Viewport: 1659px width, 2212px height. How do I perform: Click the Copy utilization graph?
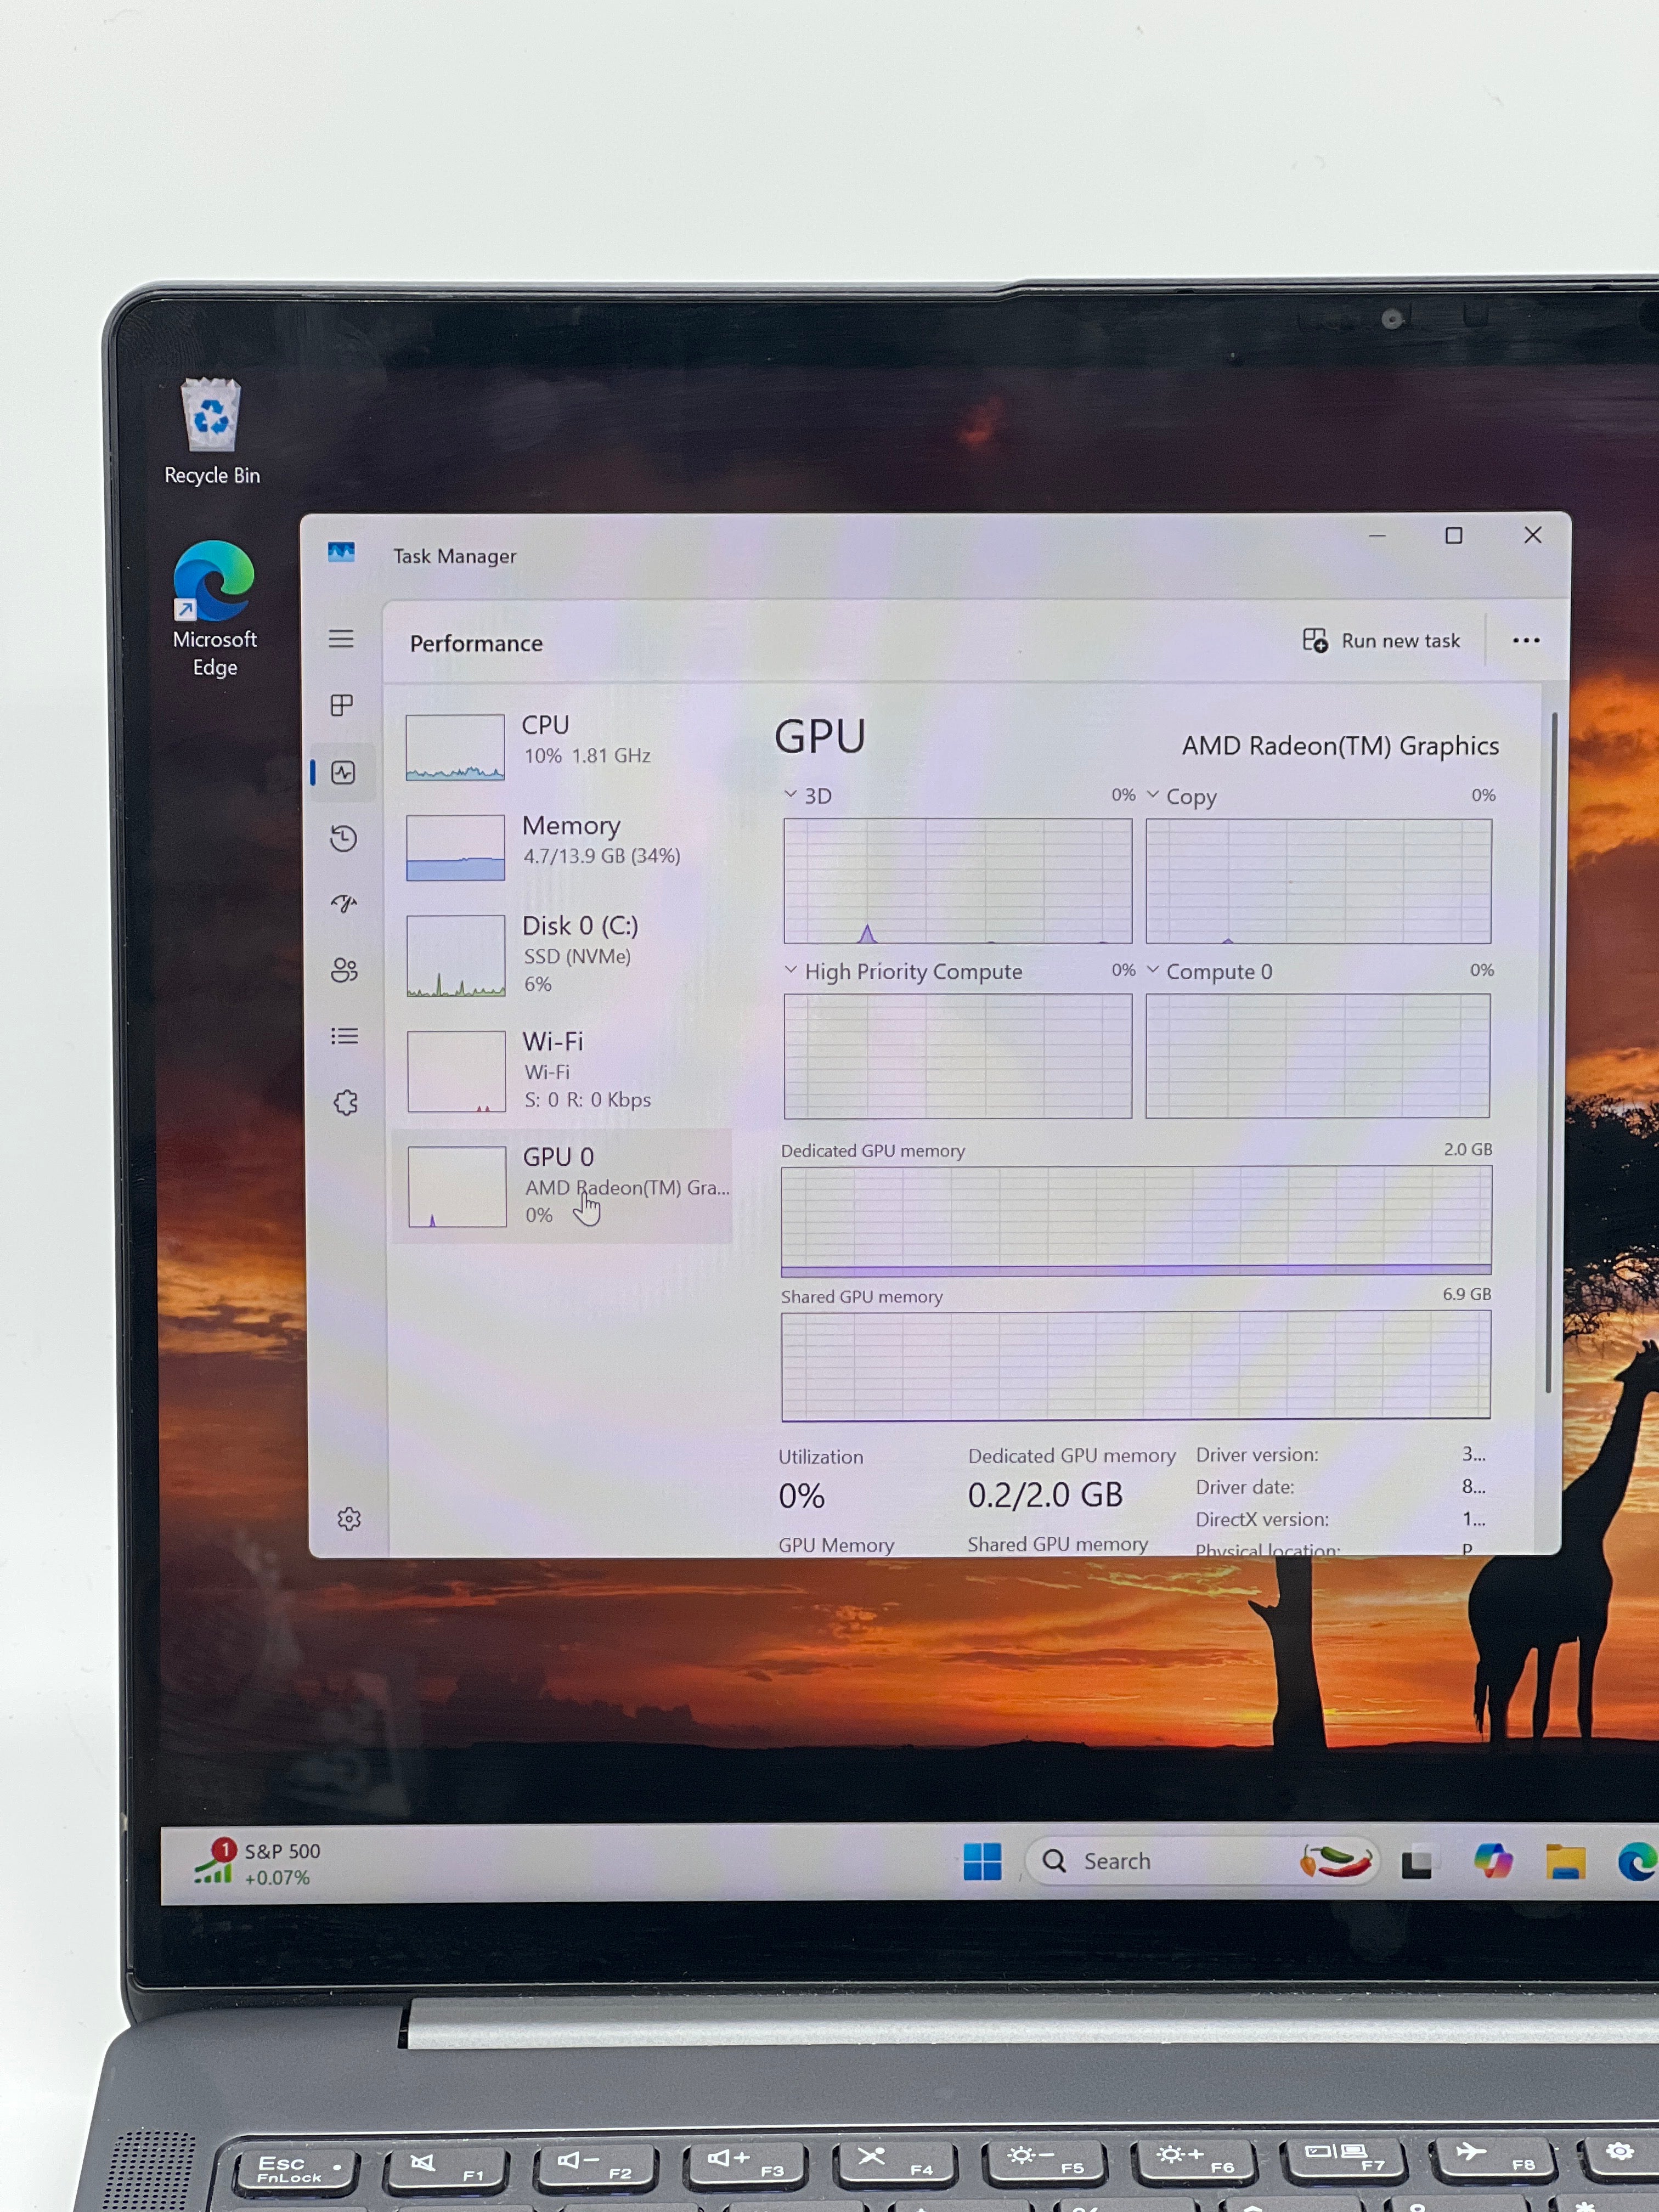click(1318, 881)
